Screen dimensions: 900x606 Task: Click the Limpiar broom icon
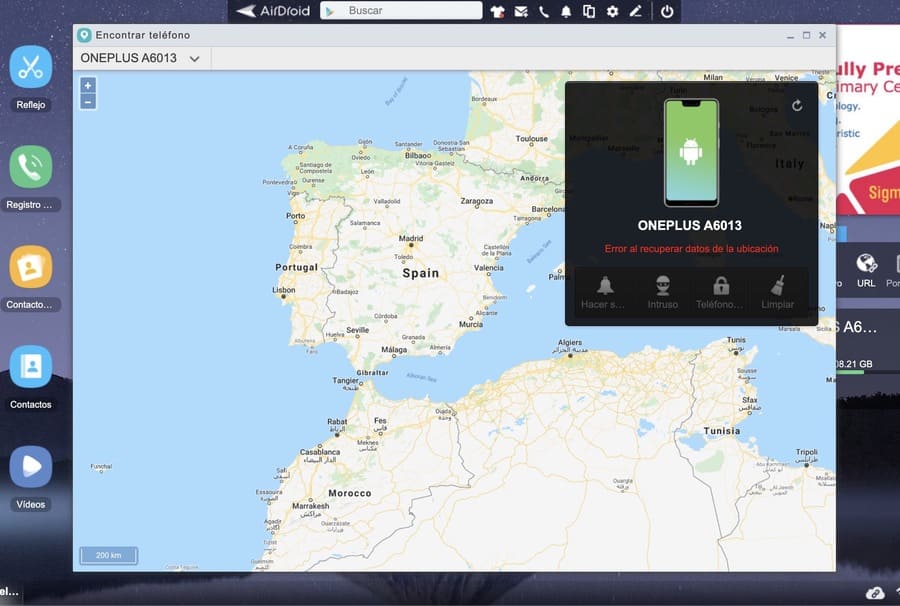tap(778, 285)
